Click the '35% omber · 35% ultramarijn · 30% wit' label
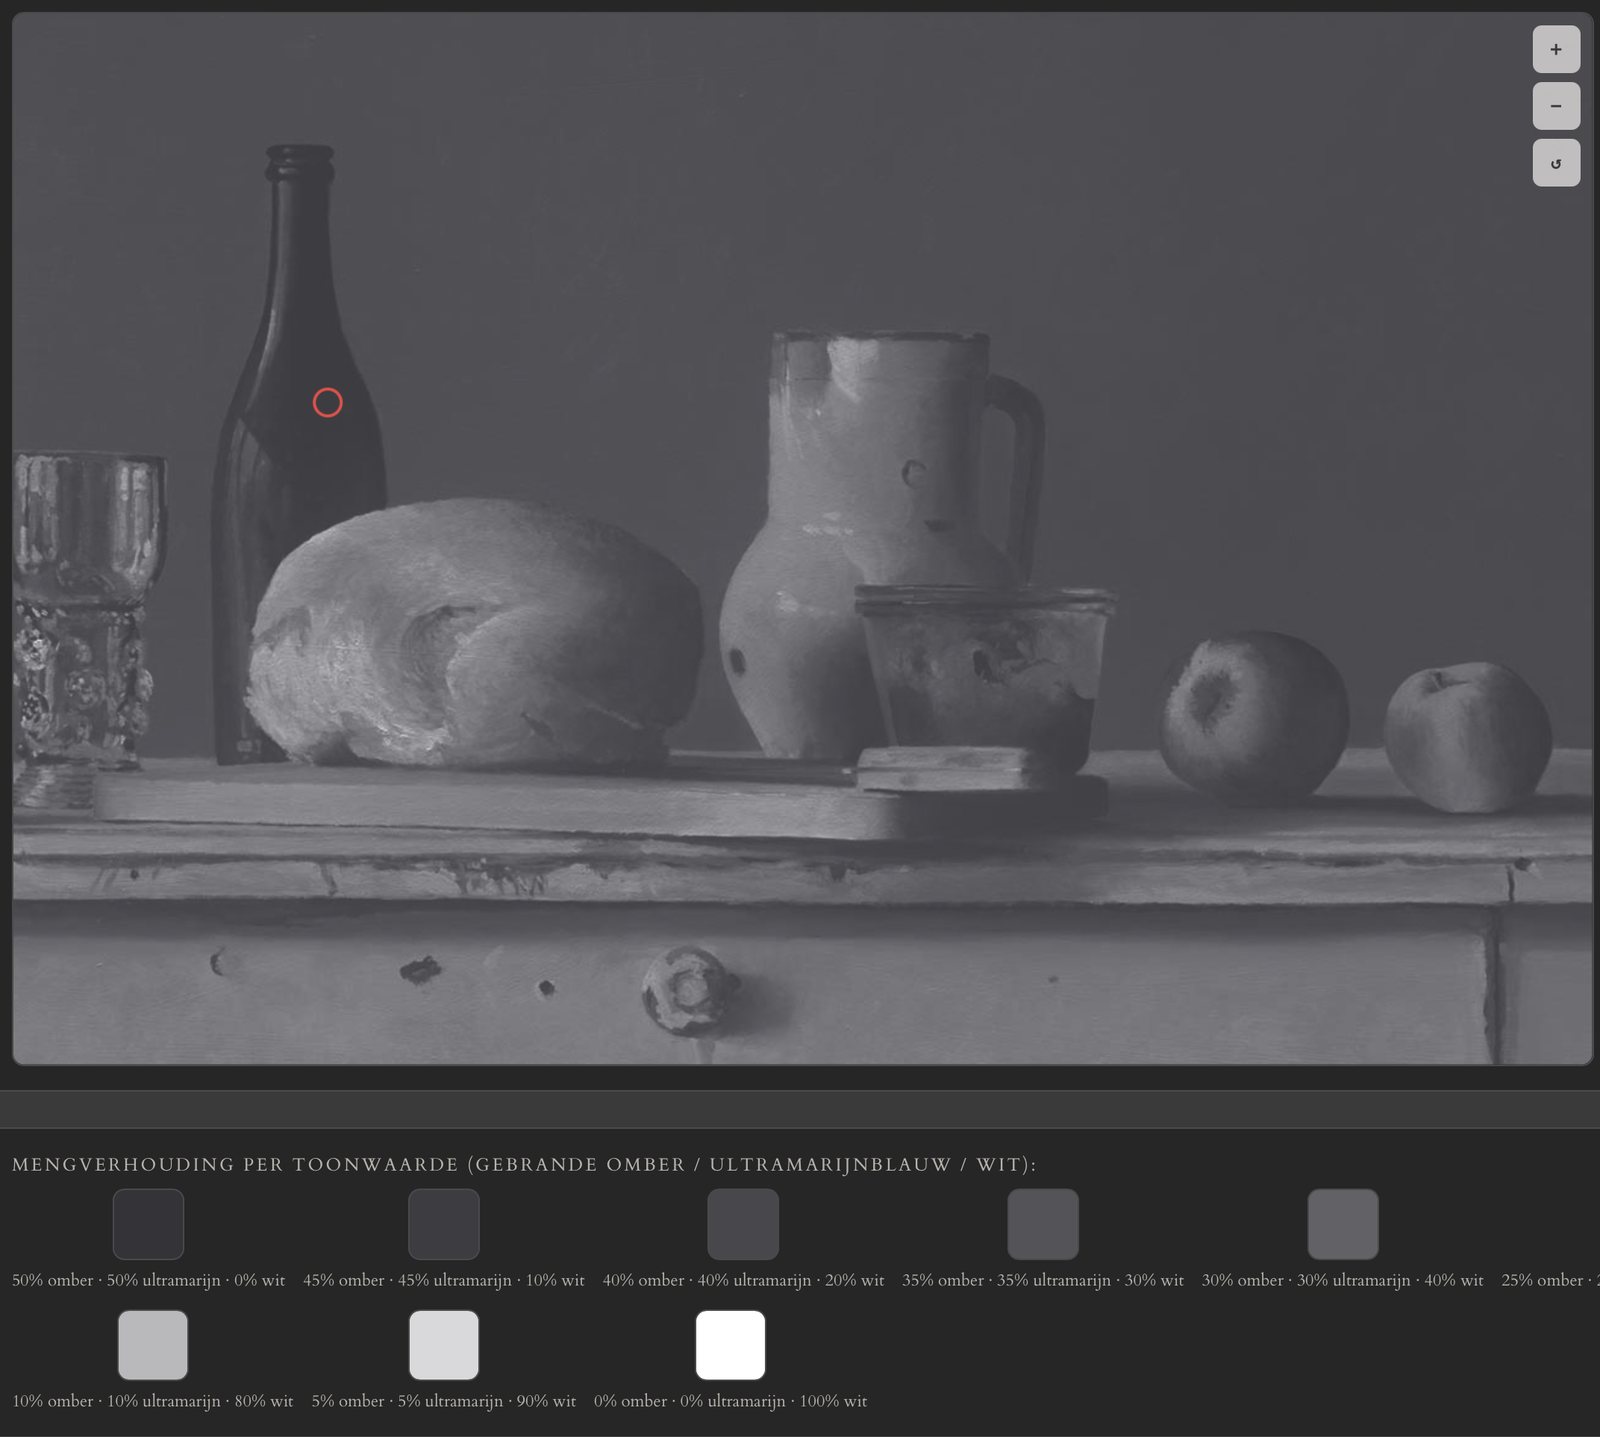The image size is (1600, 1437). [1043, 1280]
